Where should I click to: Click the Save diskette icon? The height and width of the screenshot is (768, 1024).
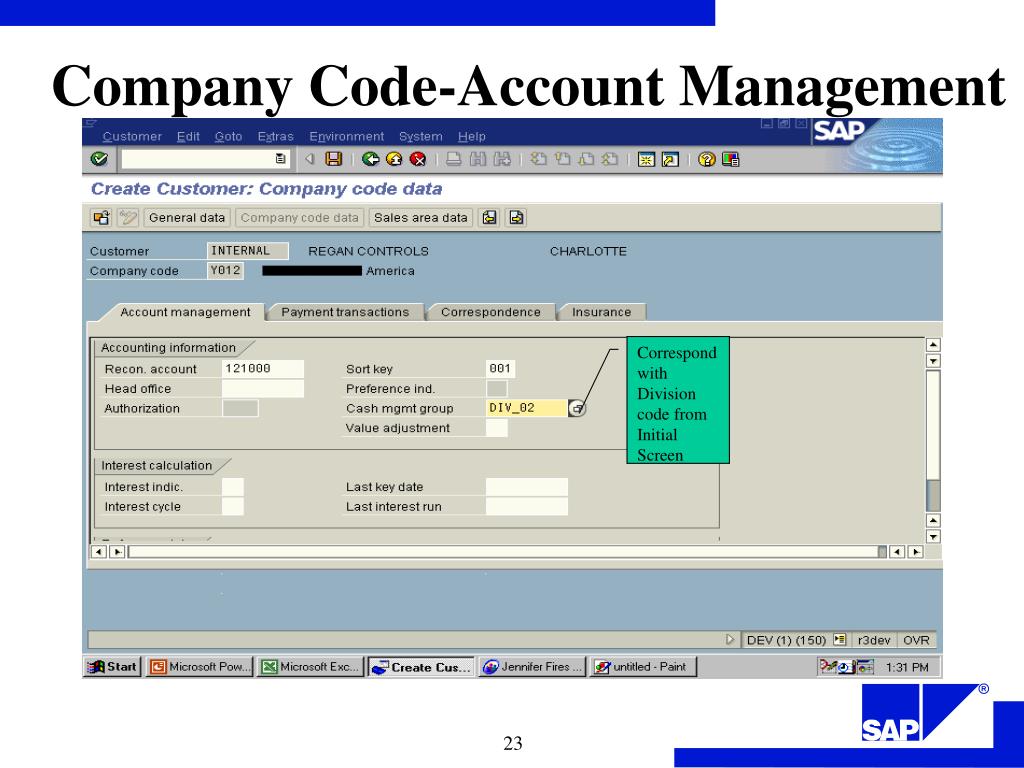334,159
